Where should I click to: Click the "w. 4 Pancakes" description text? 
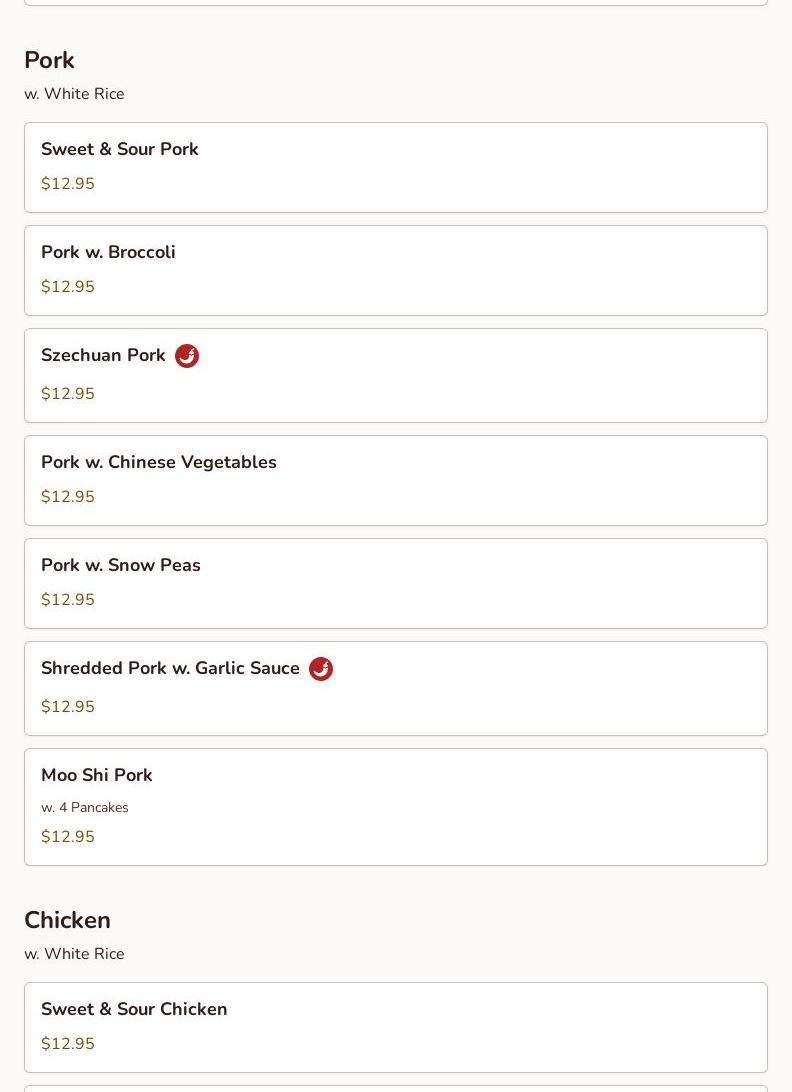point(85,808)
